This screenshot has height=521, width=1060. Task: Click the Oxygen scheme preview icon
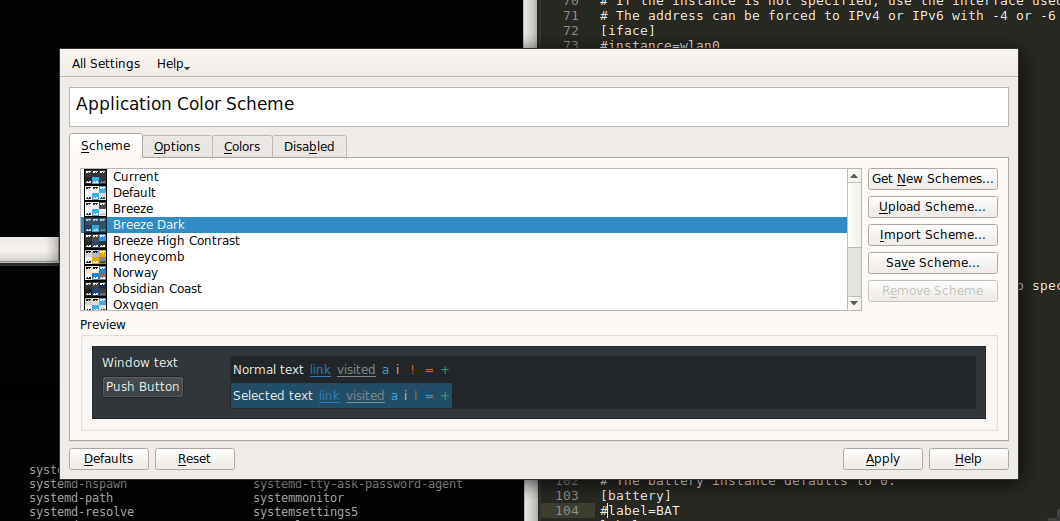pos(96,304)
